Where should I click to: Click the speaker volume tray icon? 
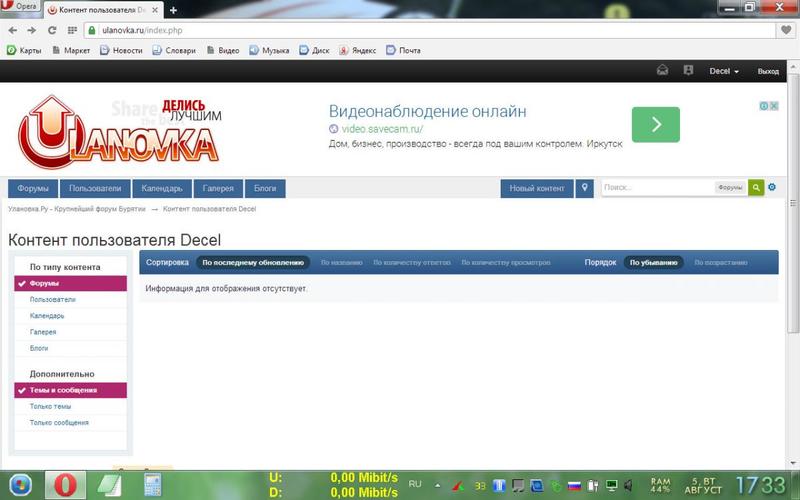click(x=629, y=485)
